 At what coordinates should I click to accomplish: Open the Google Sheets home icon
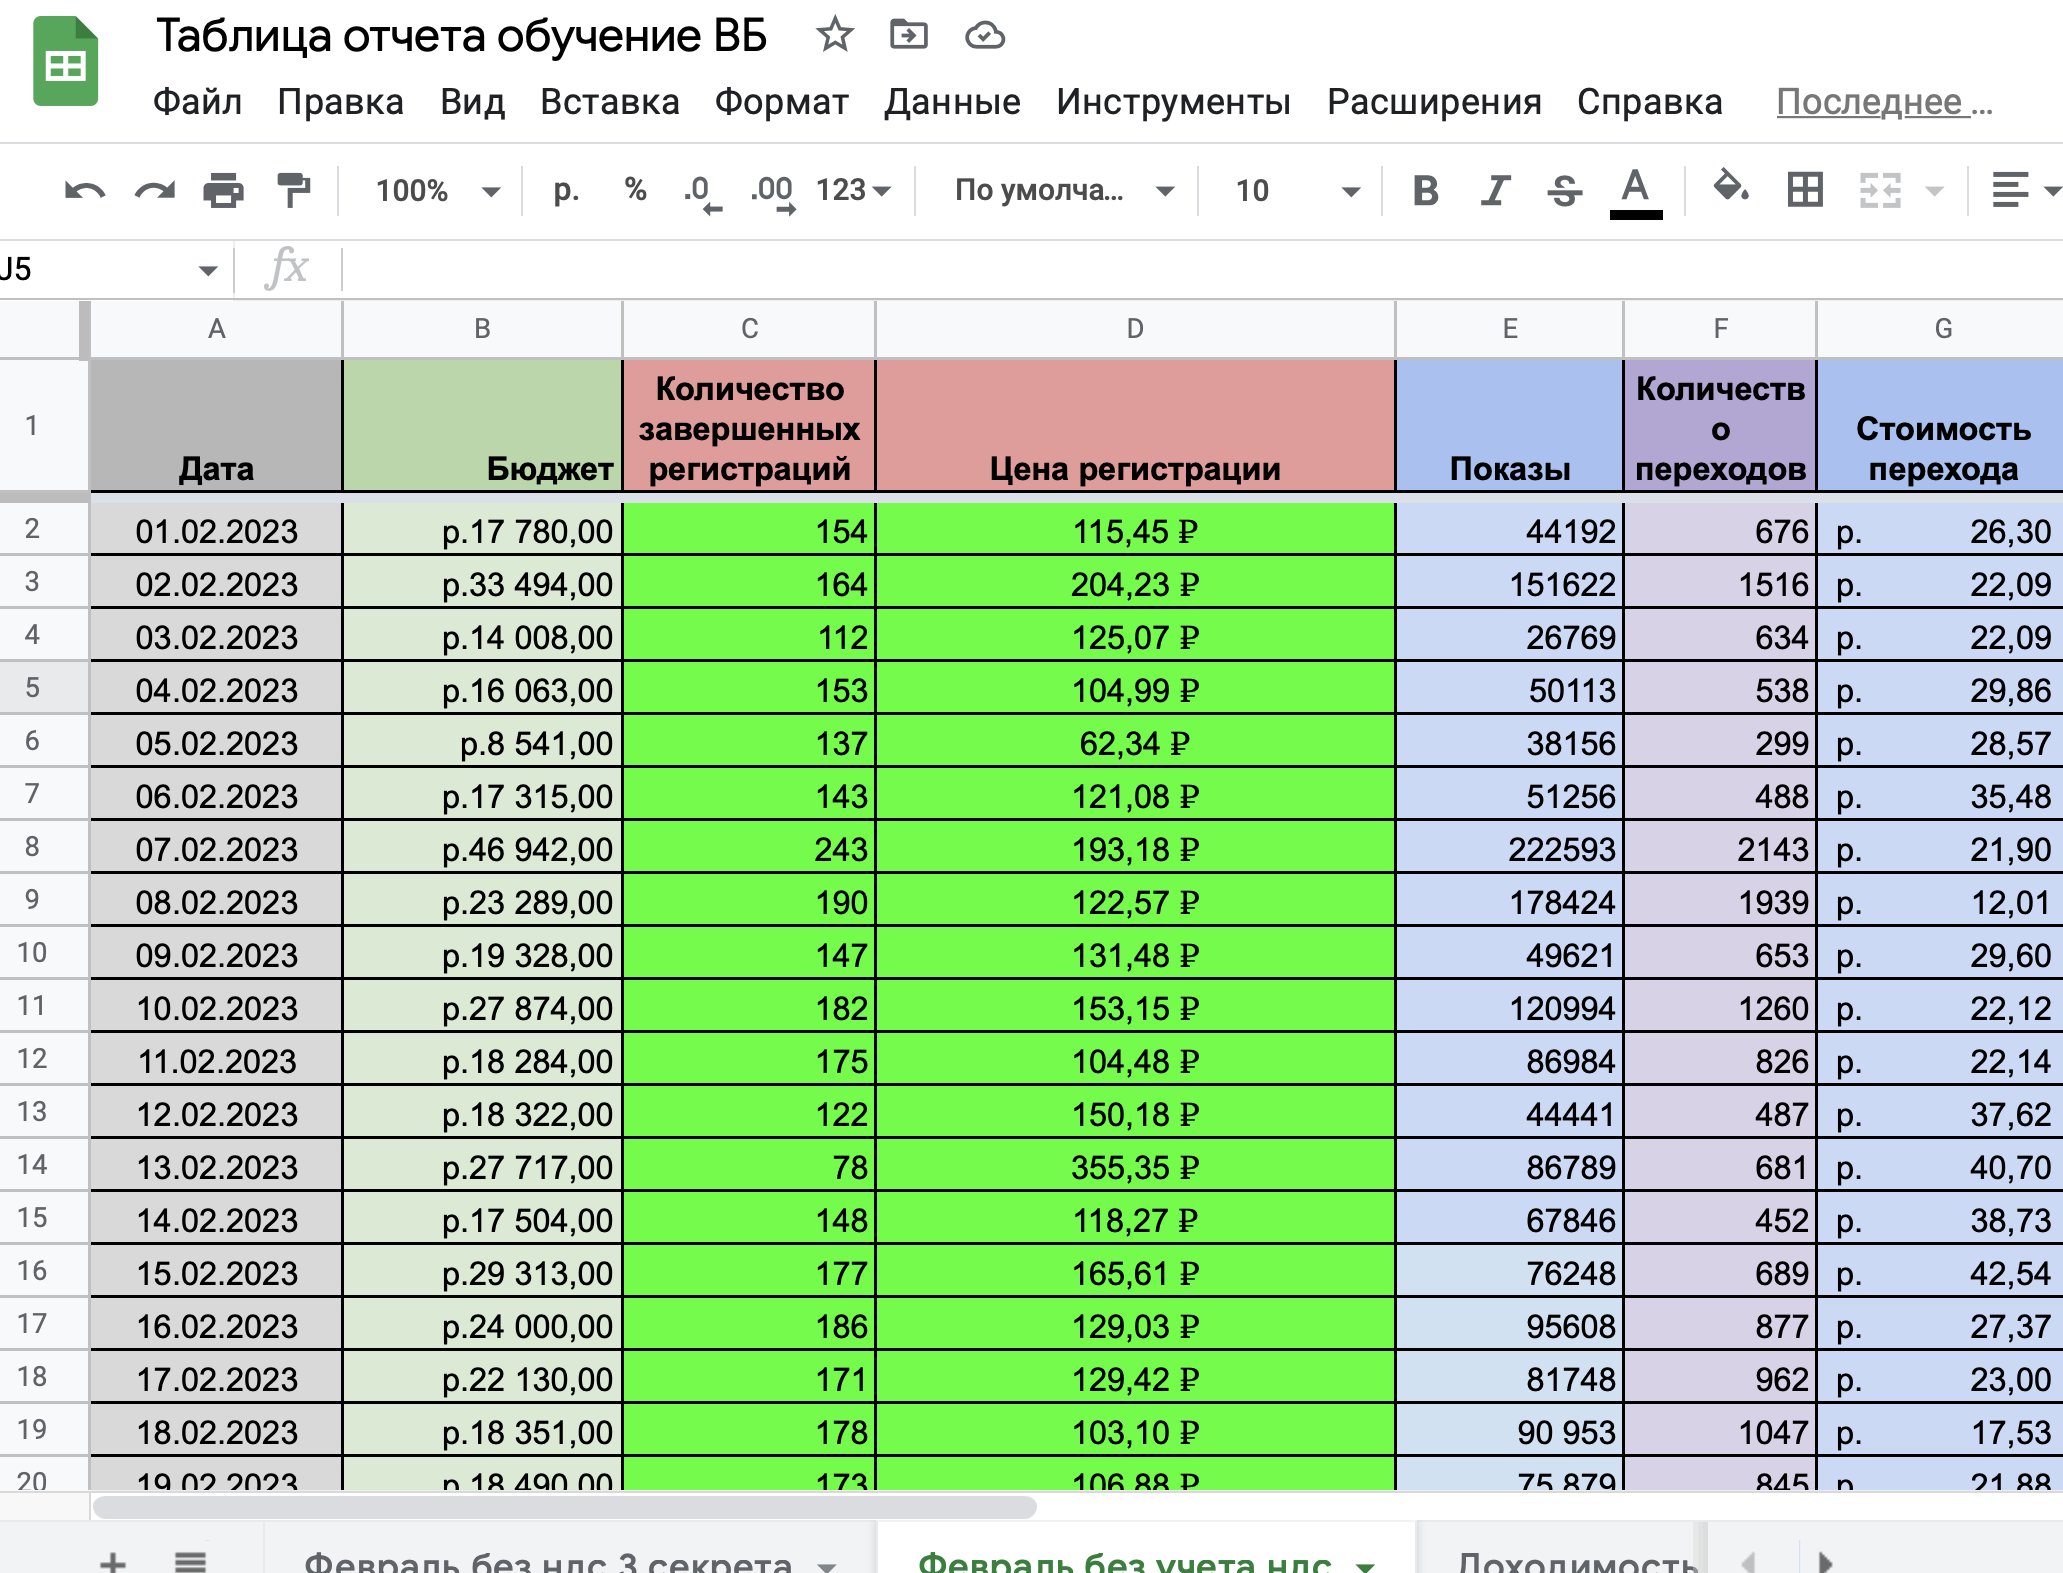pyautogui.click(x=66, y=62)
